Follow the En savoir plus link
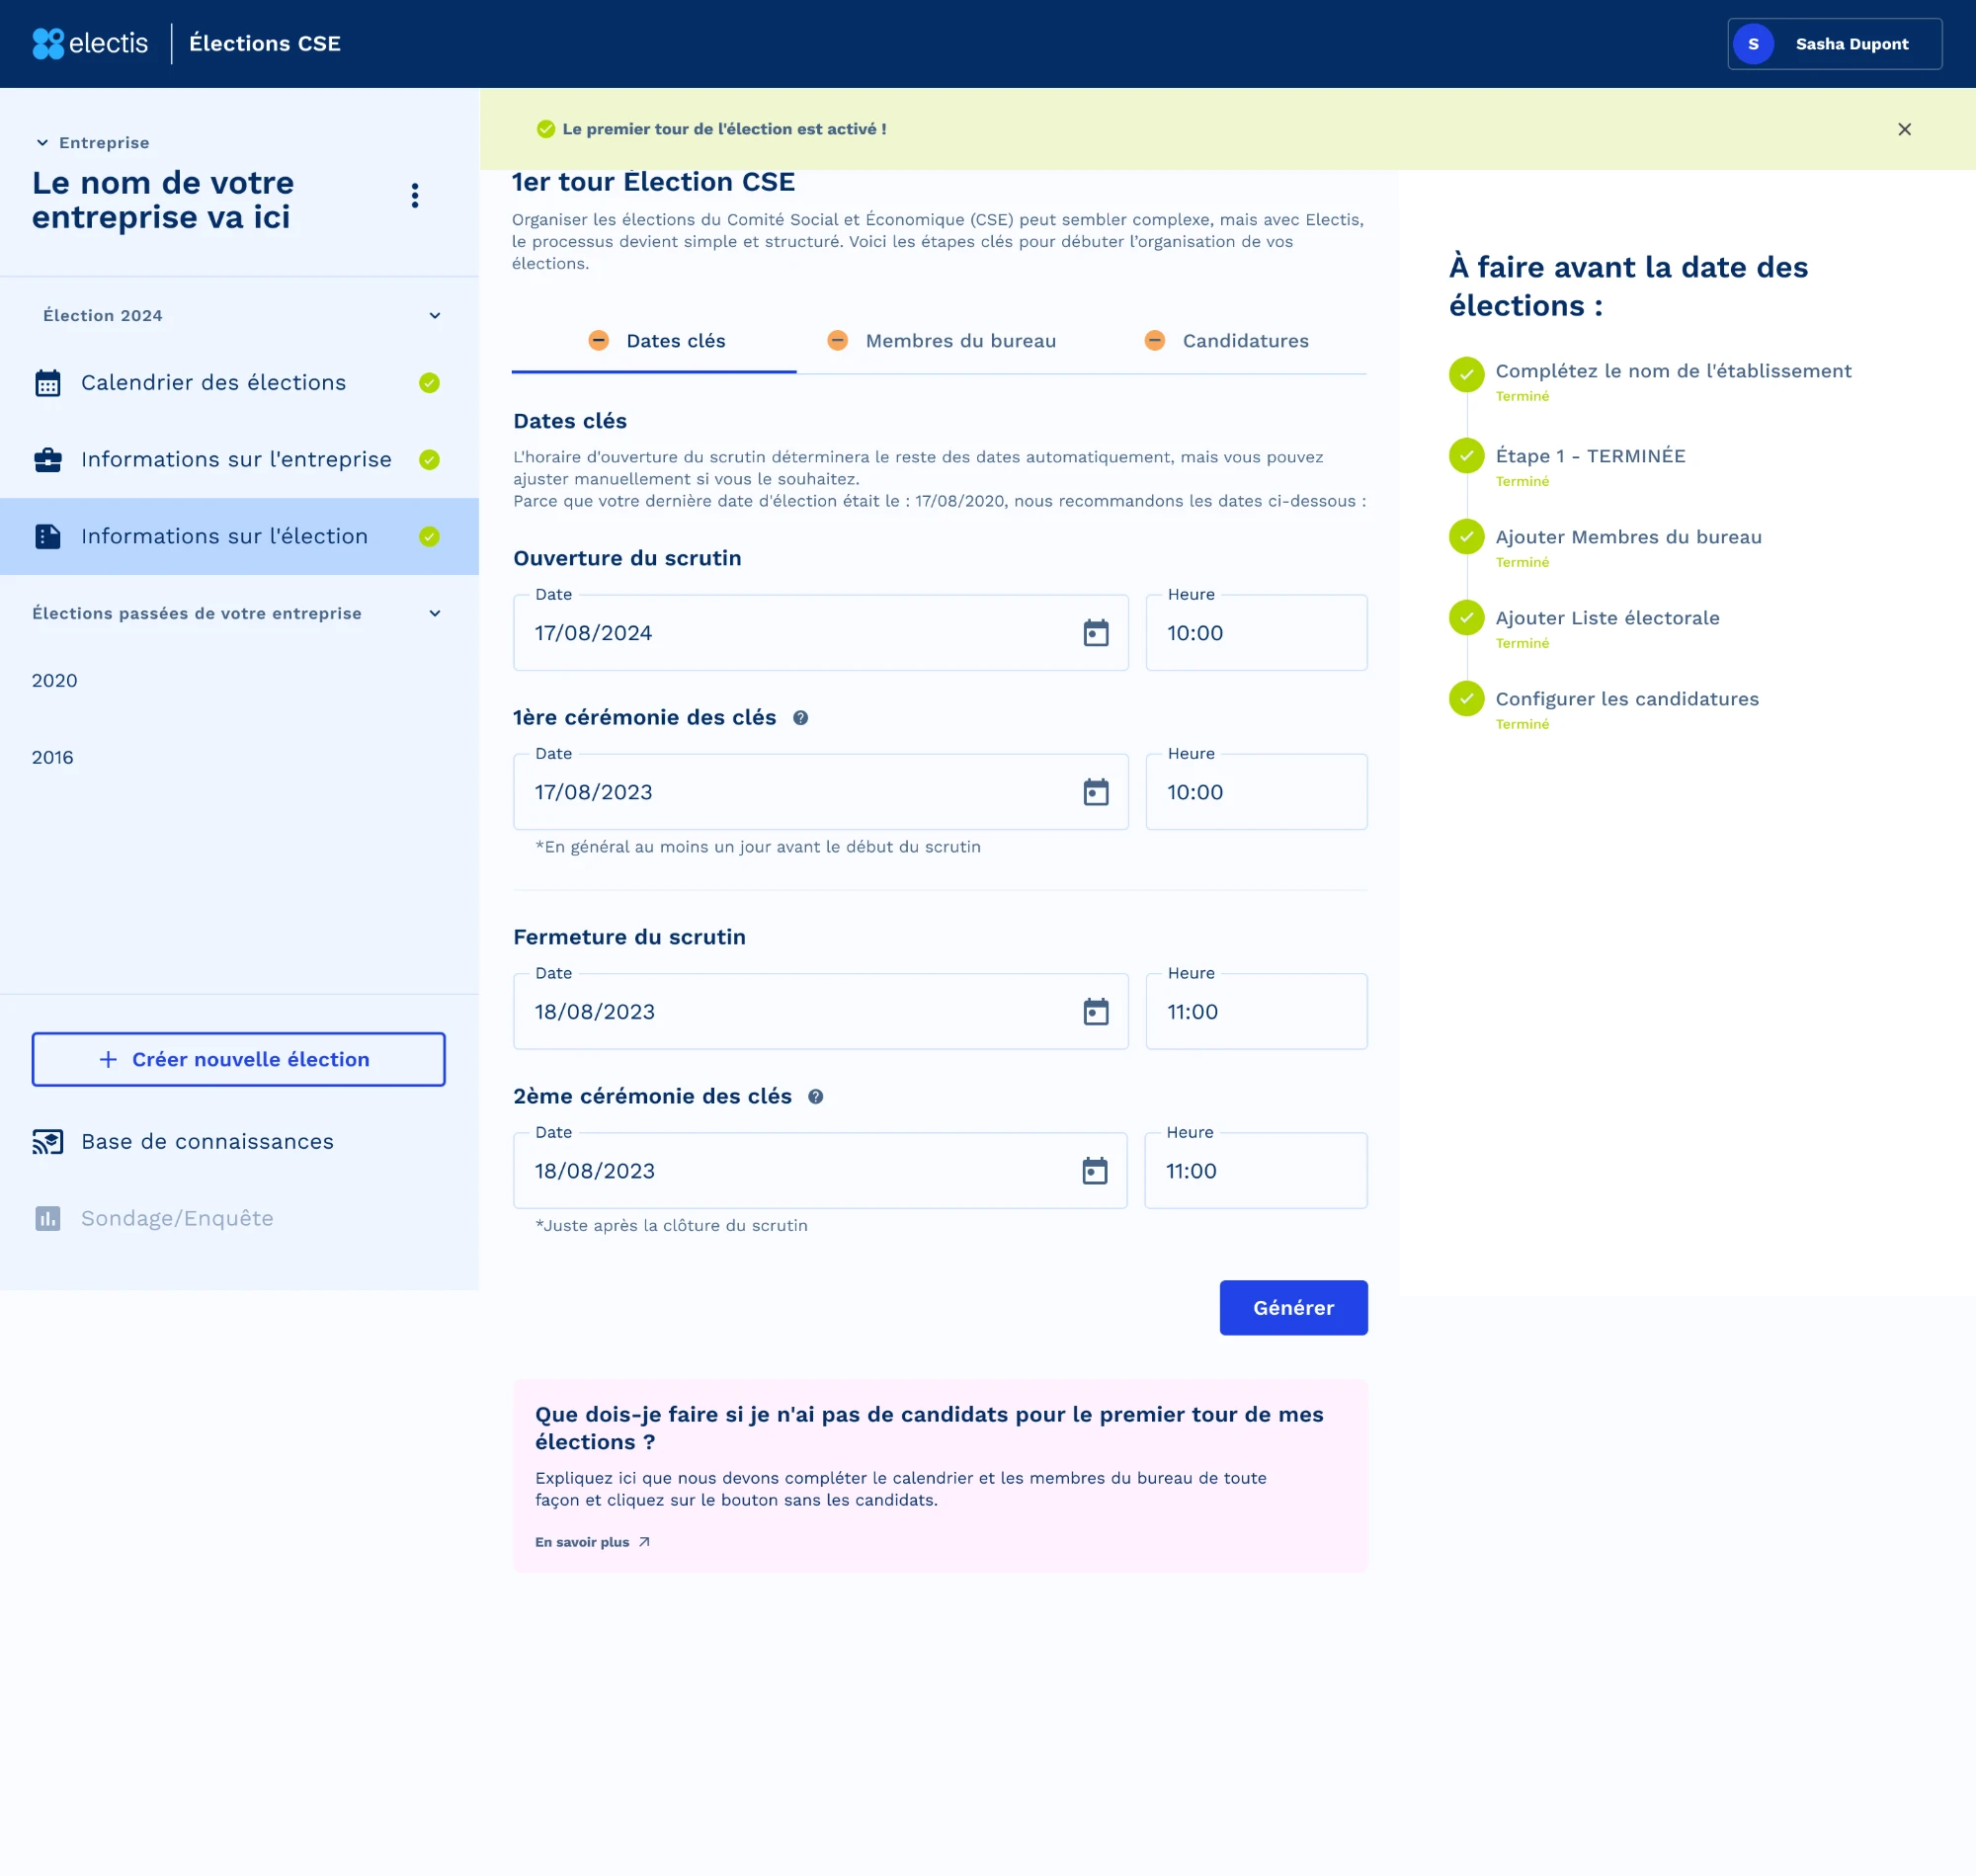Viewport: 1976px width, 1876px height. [592, 1543]
